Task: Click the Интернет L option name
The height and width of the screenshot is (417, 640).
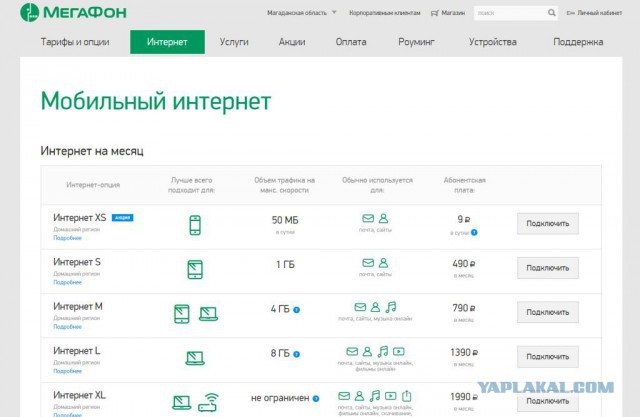Action: point(77,351)
